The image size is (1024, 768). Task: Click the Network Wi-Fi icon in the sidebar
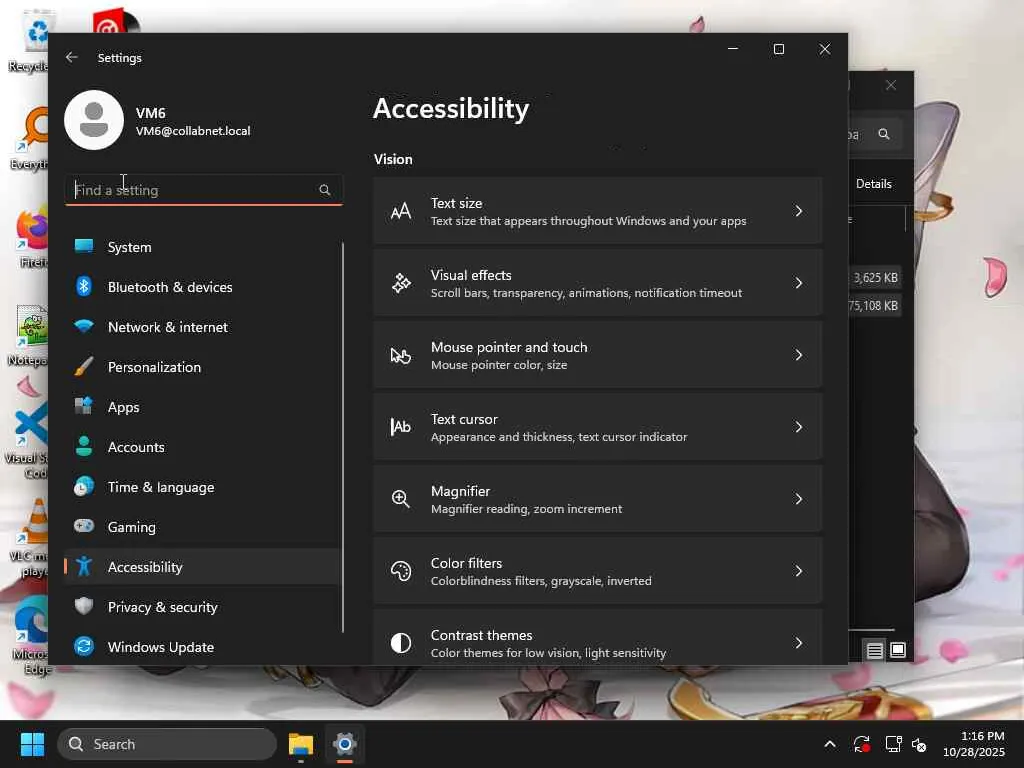coord(84,326)
